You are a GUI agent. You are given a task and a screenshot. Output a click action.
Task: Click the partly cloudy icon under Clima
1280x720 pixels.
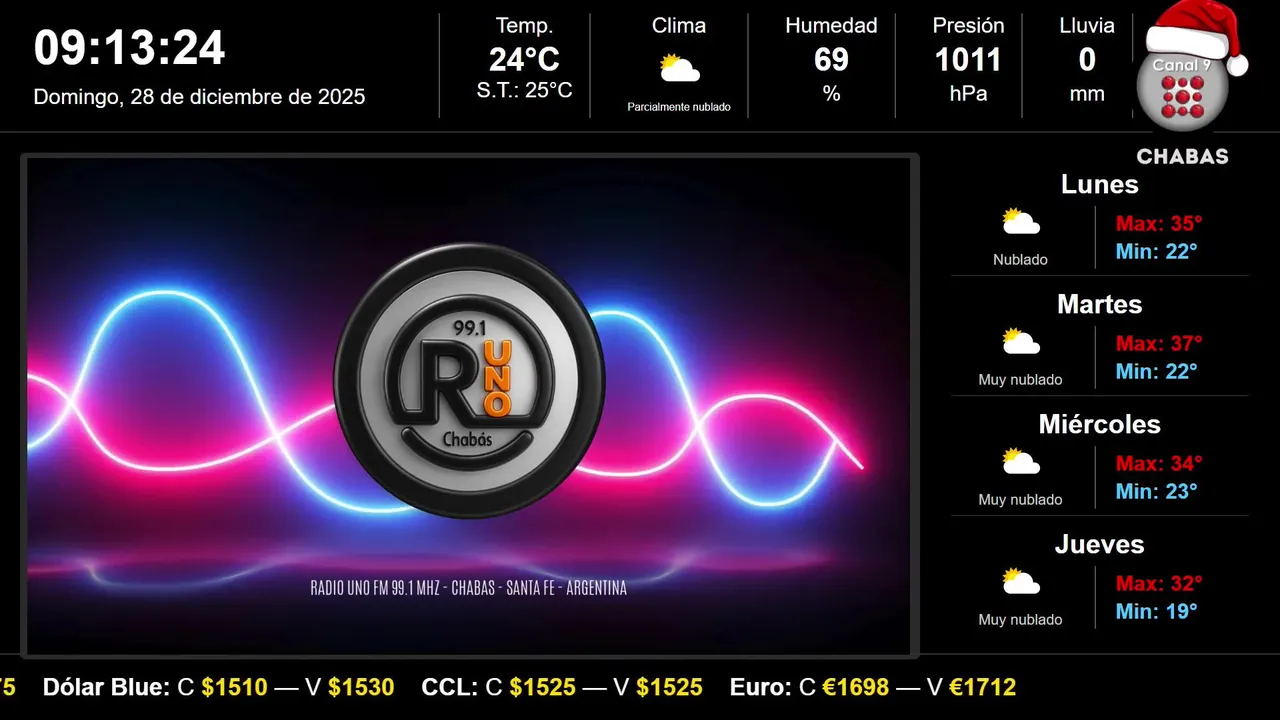[x=679, y=68]
